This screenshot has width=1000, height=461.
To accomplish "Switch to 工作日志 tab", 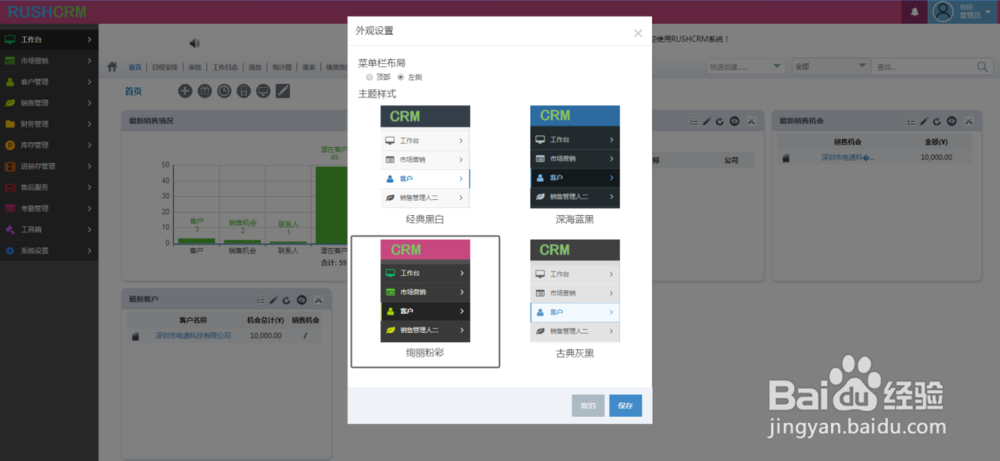I will click(224, 67).
